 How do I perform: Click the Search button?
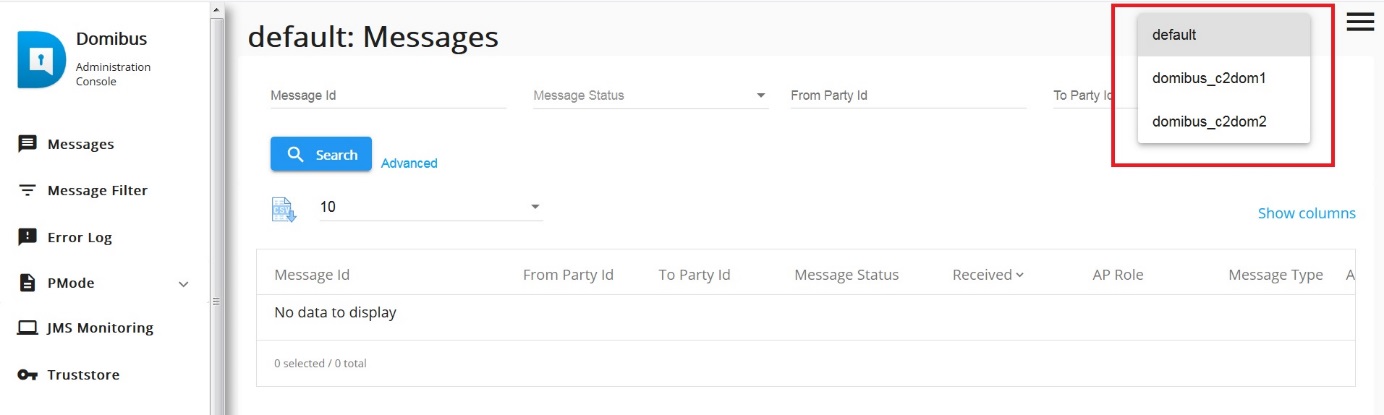click(x=321, y=155)
